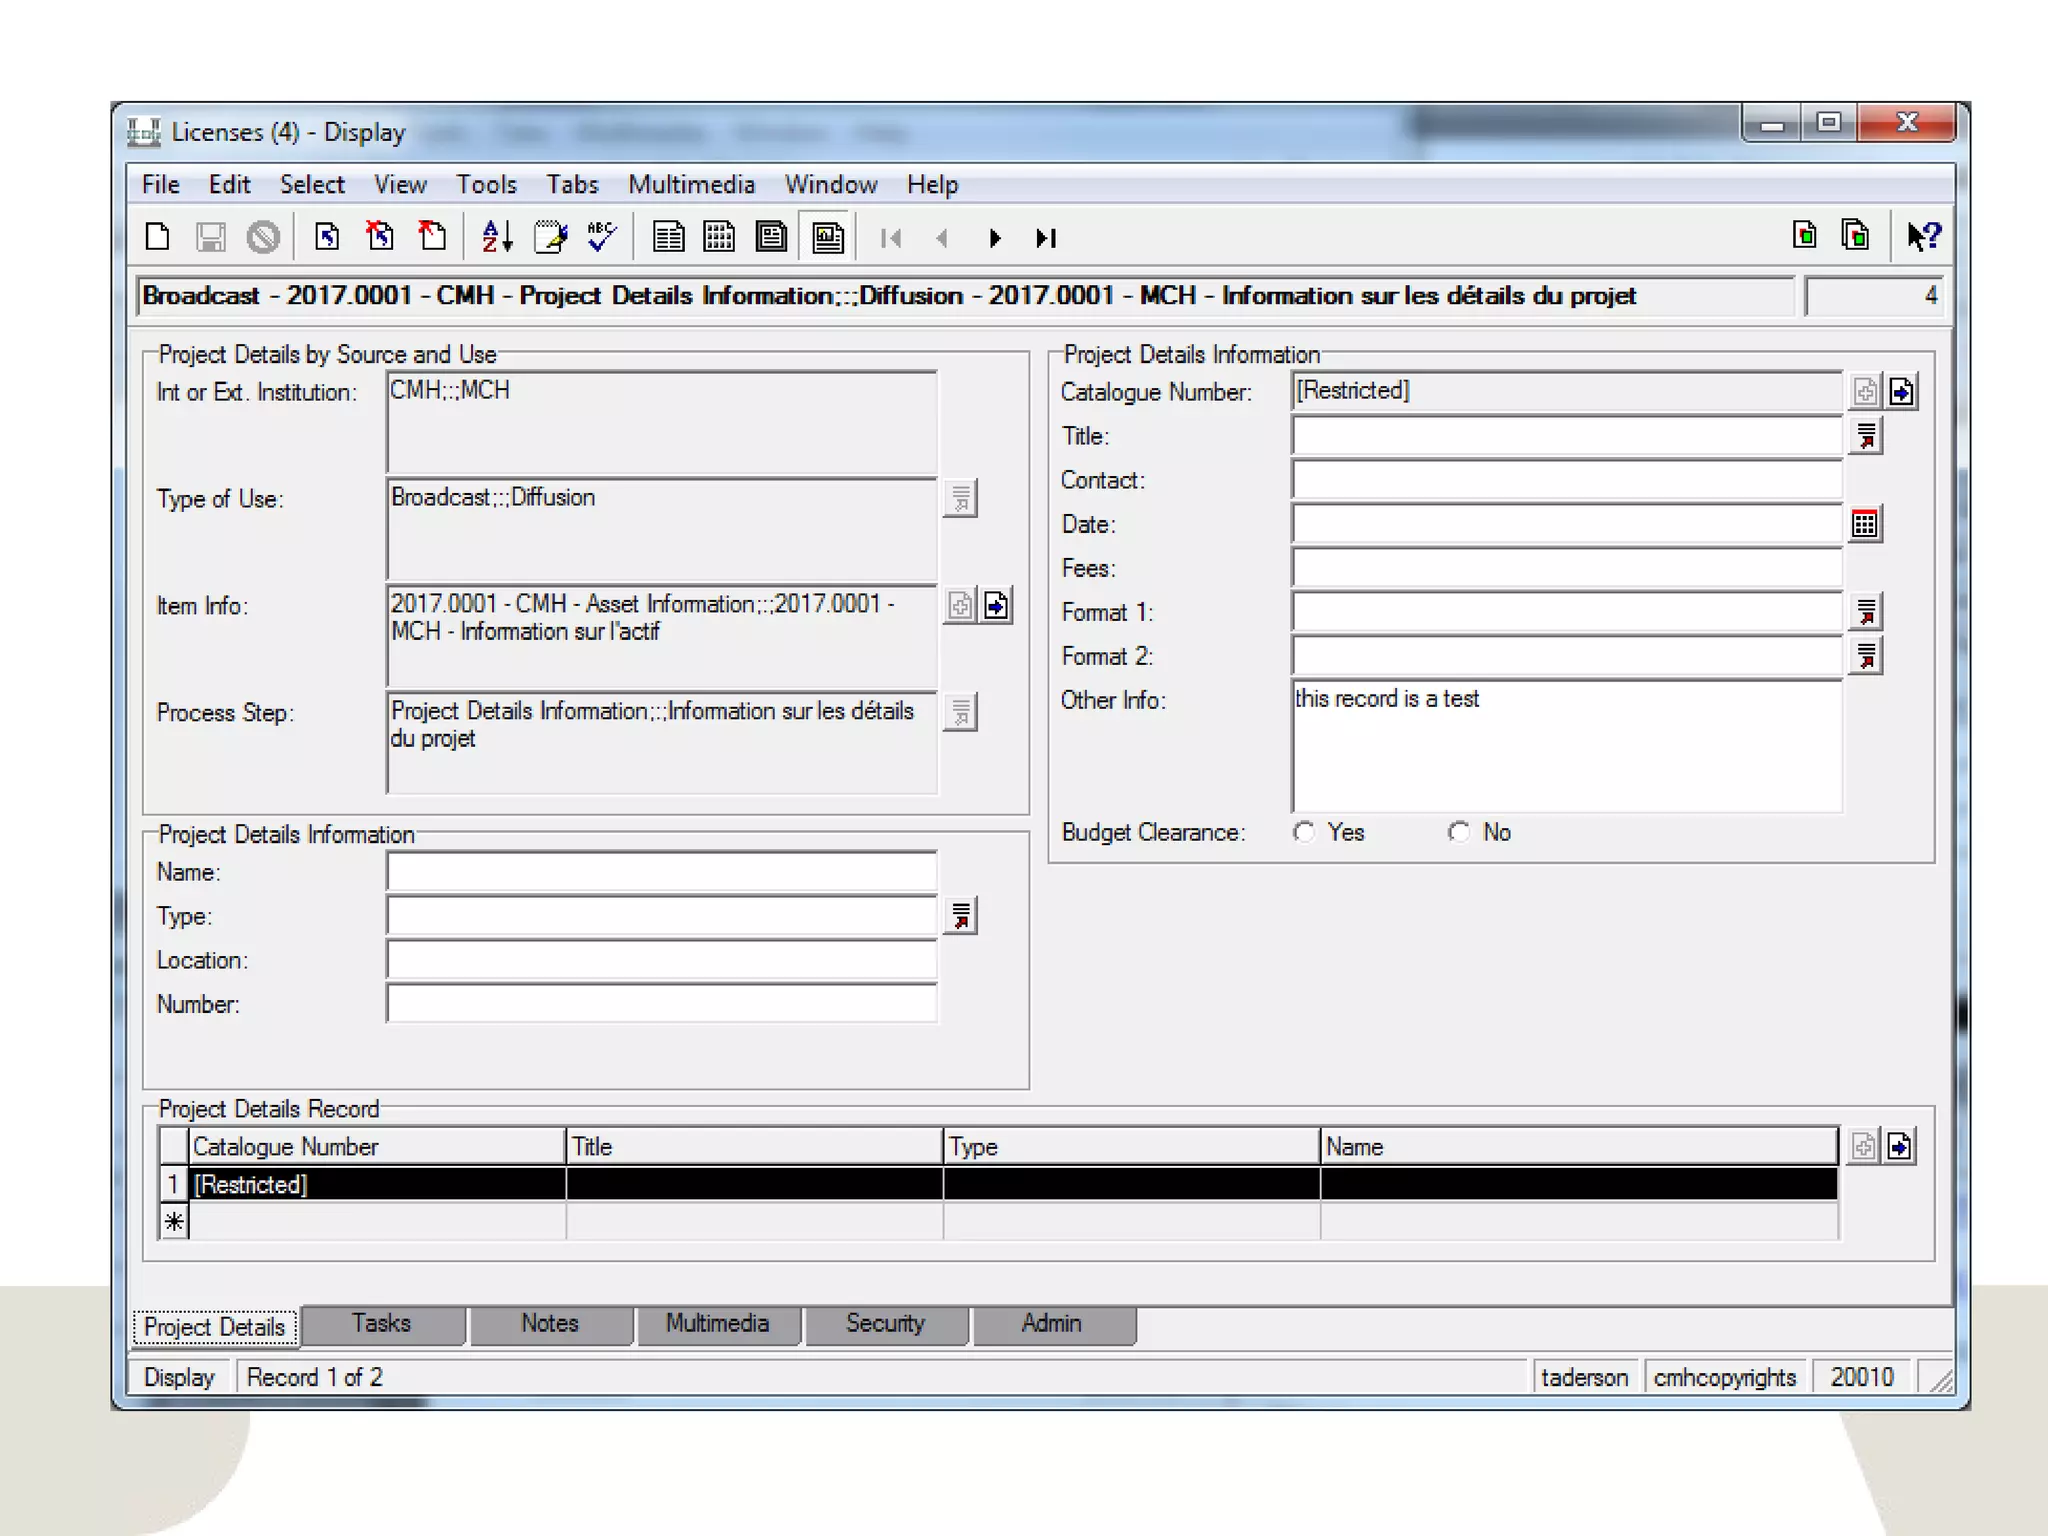Click the Name input field
2048x1536 pixels.
[x=661, y=872]
